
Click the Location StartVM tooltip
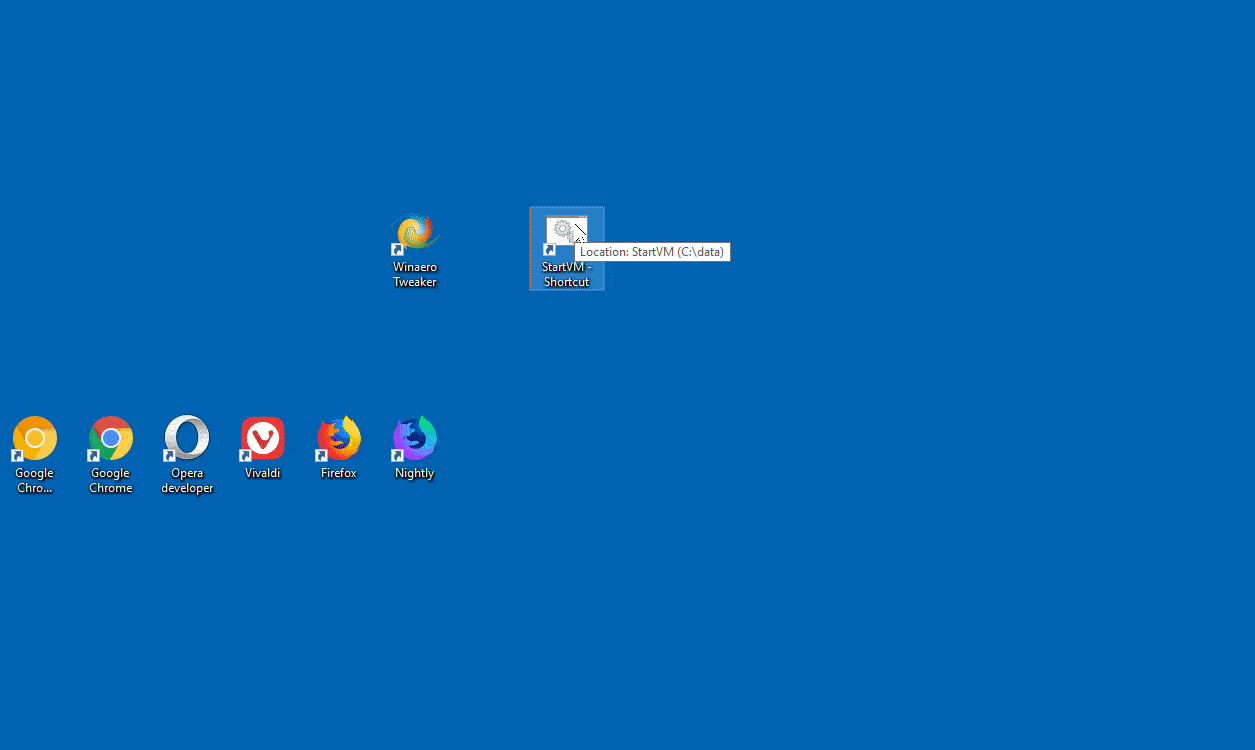click(x=652, y=252)
